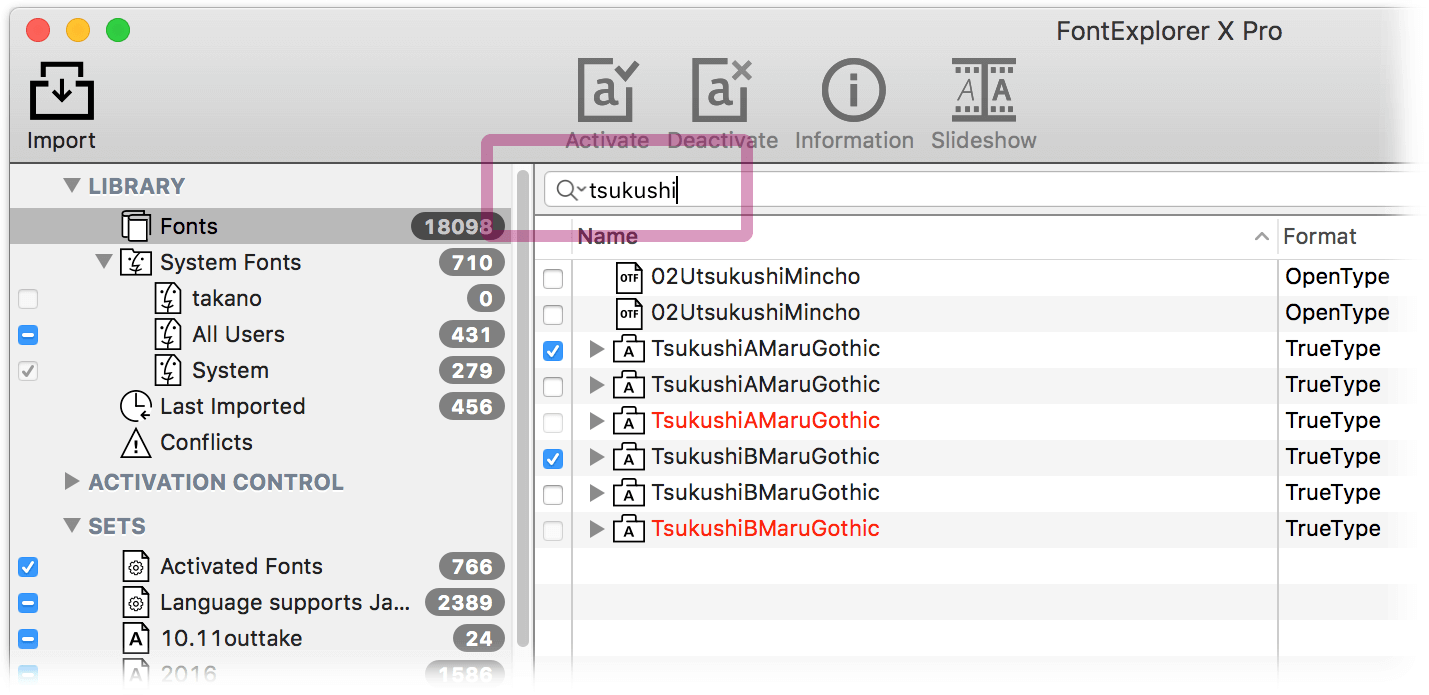Image resolution: width=1429 pixels, height=695 pixels.
Task: Click the takano folder icon
Action: pyautogui.click(x=168, y=298)
